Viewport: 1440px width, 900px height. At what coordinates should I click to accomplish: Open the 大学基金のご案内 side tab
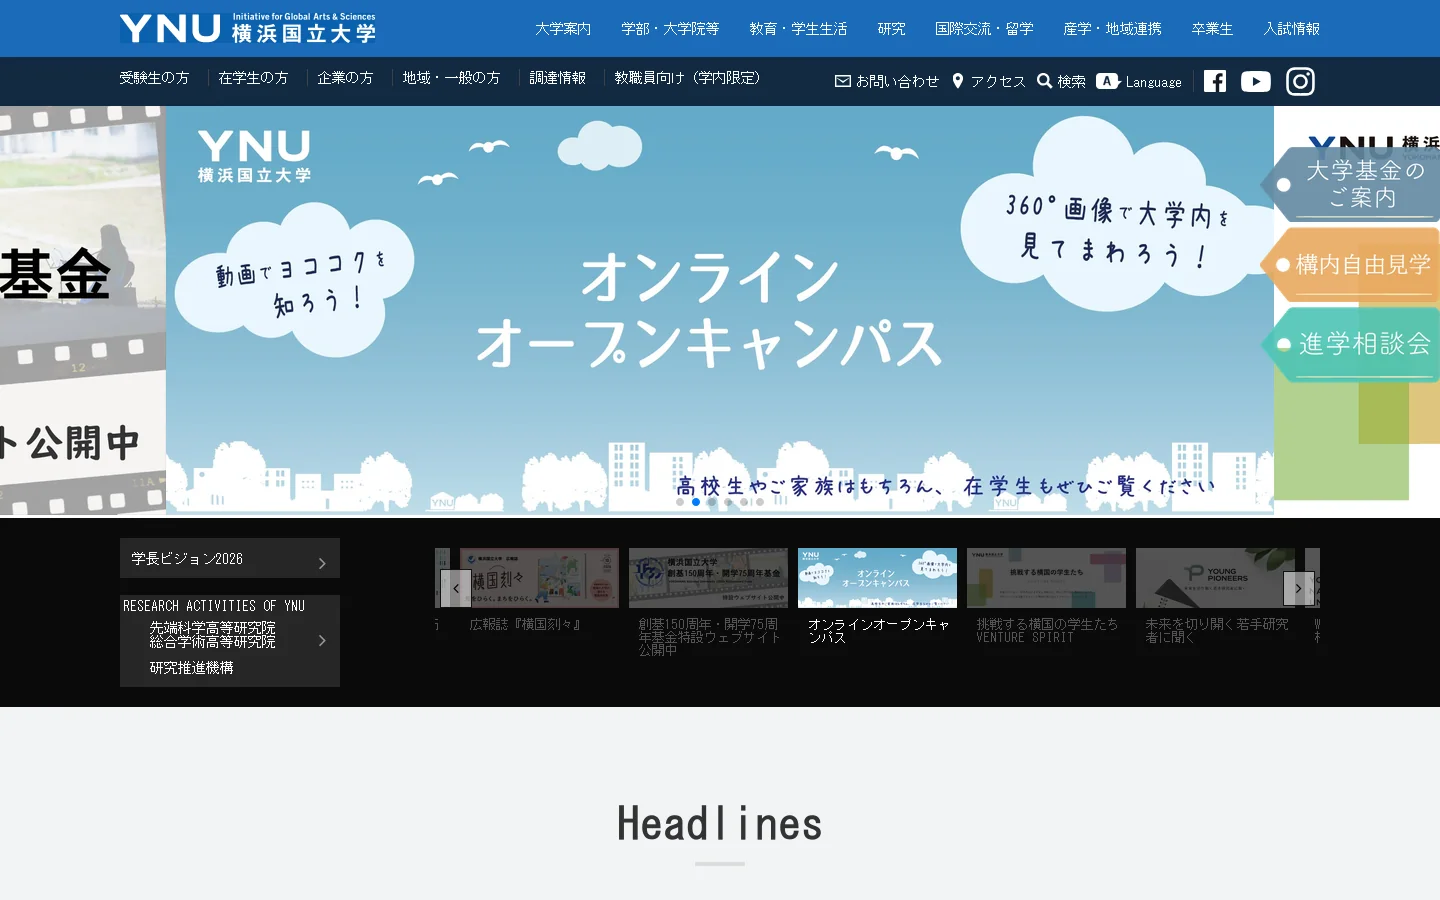(x=1352, y=184)
